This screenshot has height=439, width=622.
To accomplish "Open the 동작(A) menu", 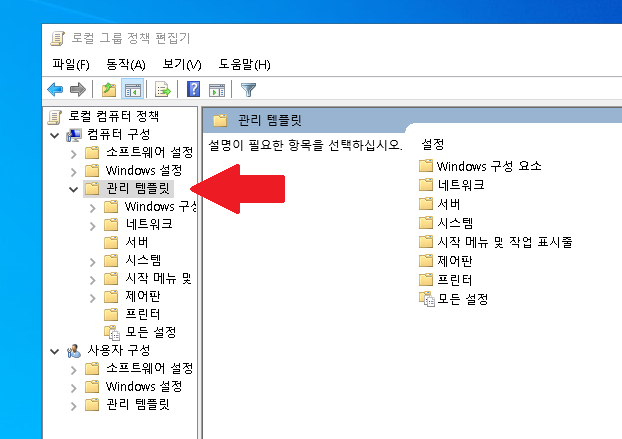I will (x=126, y=64).
